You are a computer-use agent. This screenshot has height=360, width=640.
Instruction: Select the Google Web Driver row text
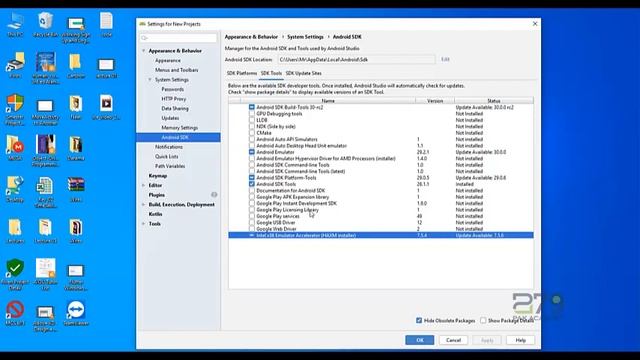276,229
